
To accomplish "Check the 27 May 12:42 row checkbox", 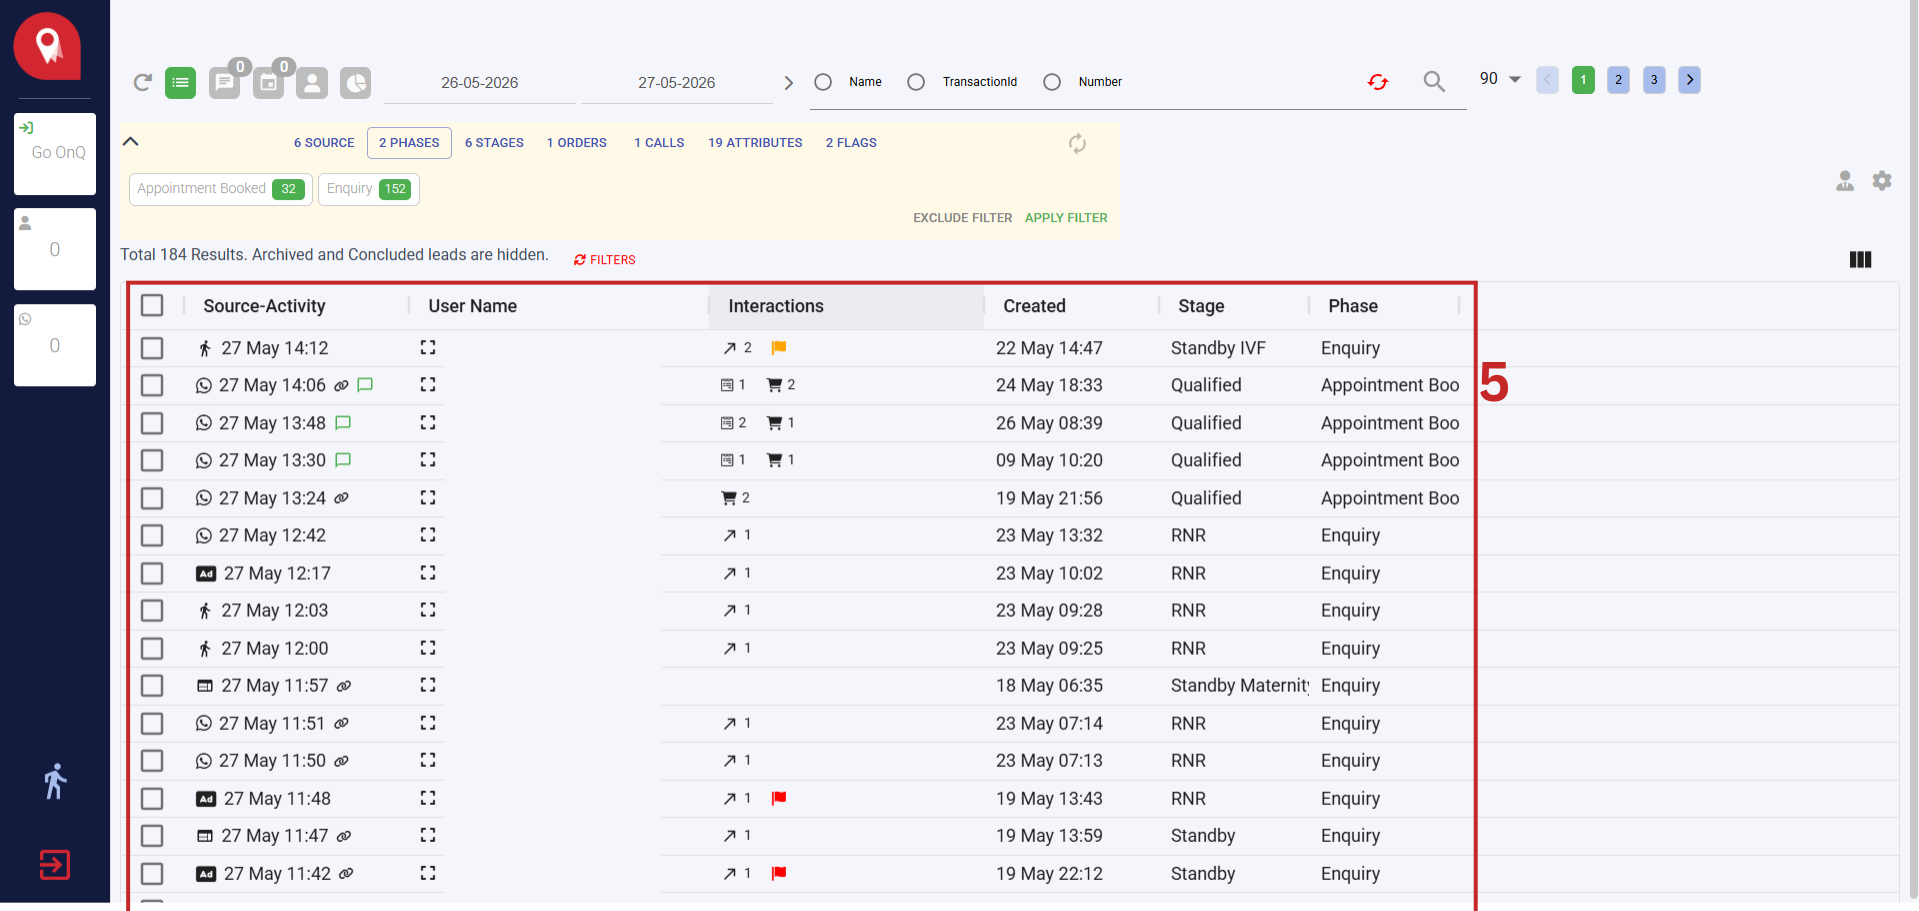I will [x=152, y=535].
